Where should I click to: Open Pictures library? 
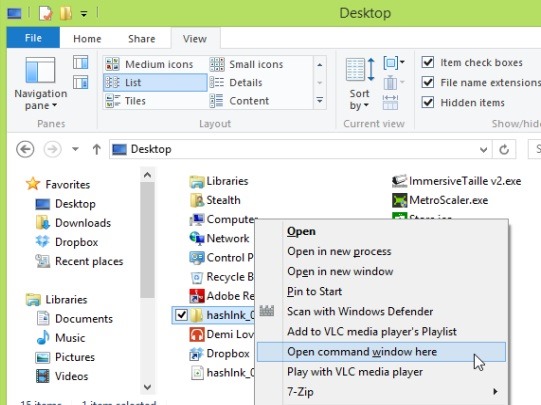pos(65,357)
